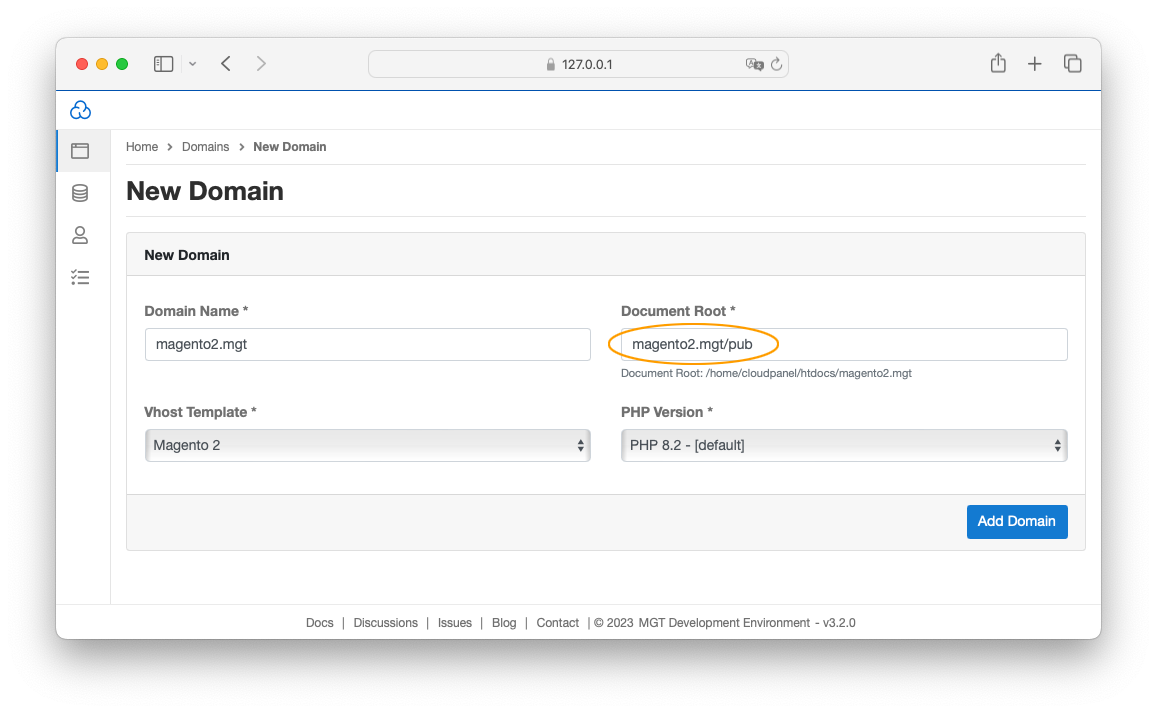Reload the page using the refresh icon

(779, 63)
